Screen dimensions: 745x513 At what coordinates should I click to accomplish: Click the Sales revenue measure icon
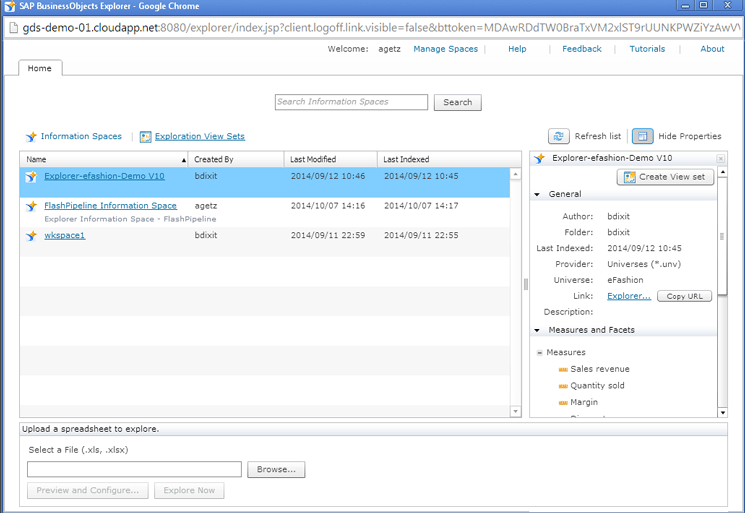click(x=563, y=369)
